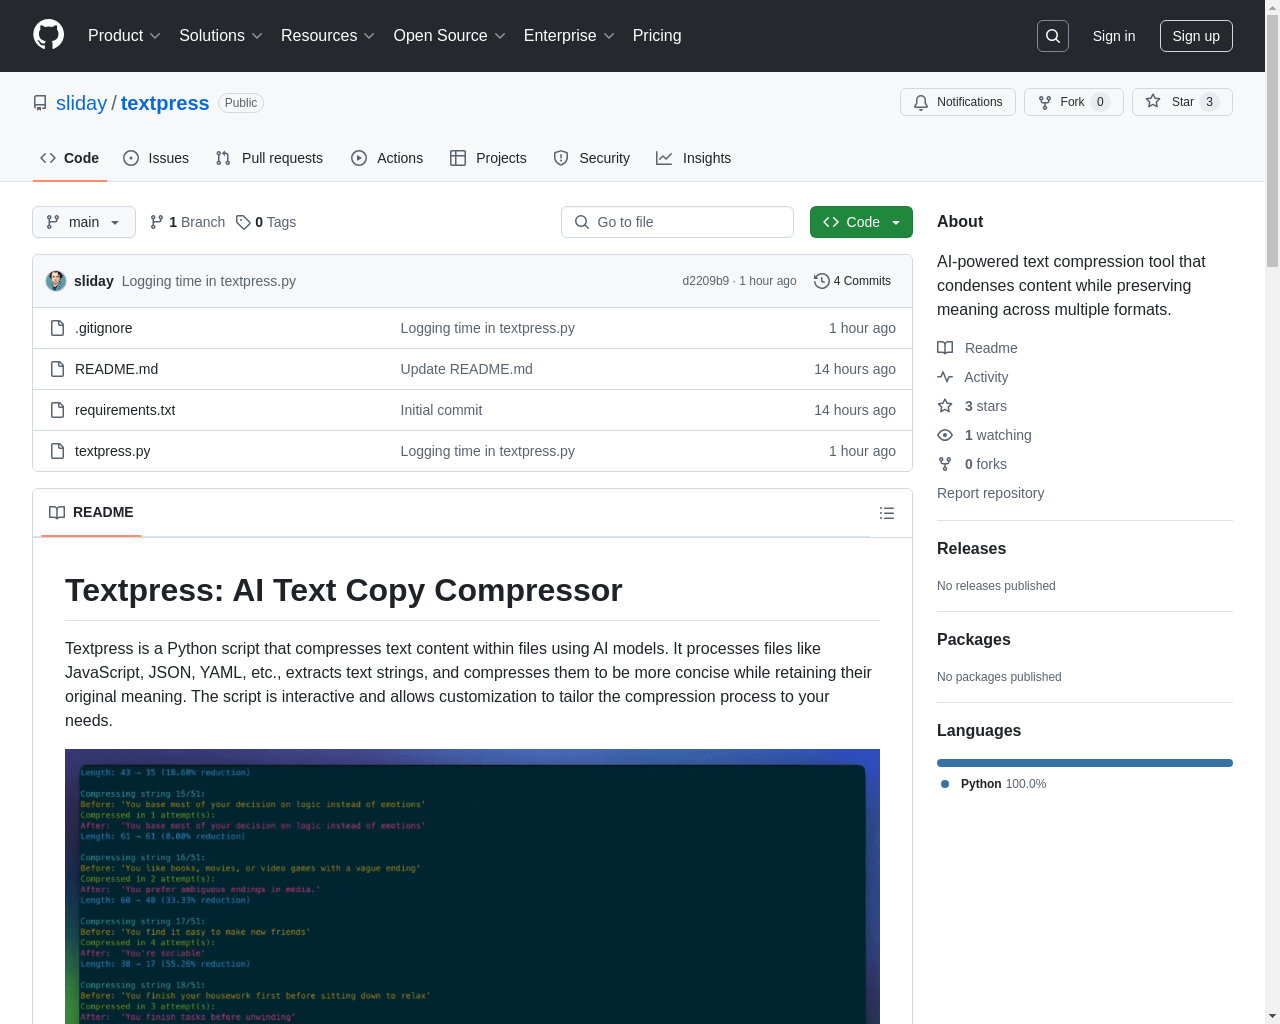
Task: Expand the Product menu
Action: point(124,36)
